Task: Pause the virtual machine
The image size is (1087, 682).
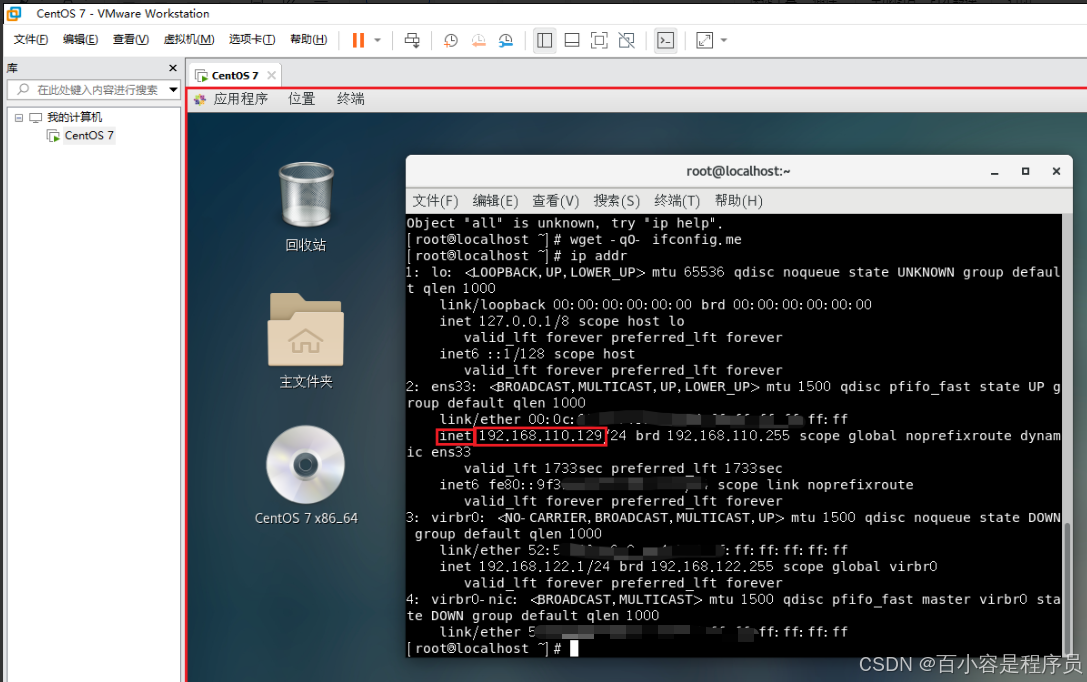Action: (358, 40)
